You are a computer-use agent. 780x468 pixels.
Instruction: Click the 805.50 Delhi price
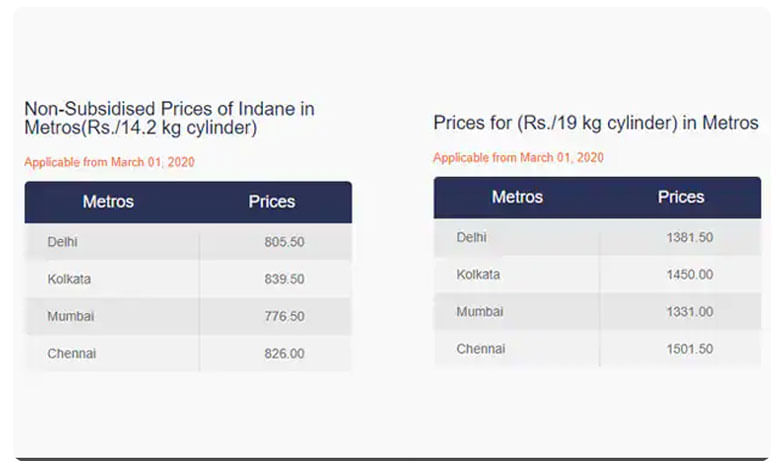click(284, 242)
